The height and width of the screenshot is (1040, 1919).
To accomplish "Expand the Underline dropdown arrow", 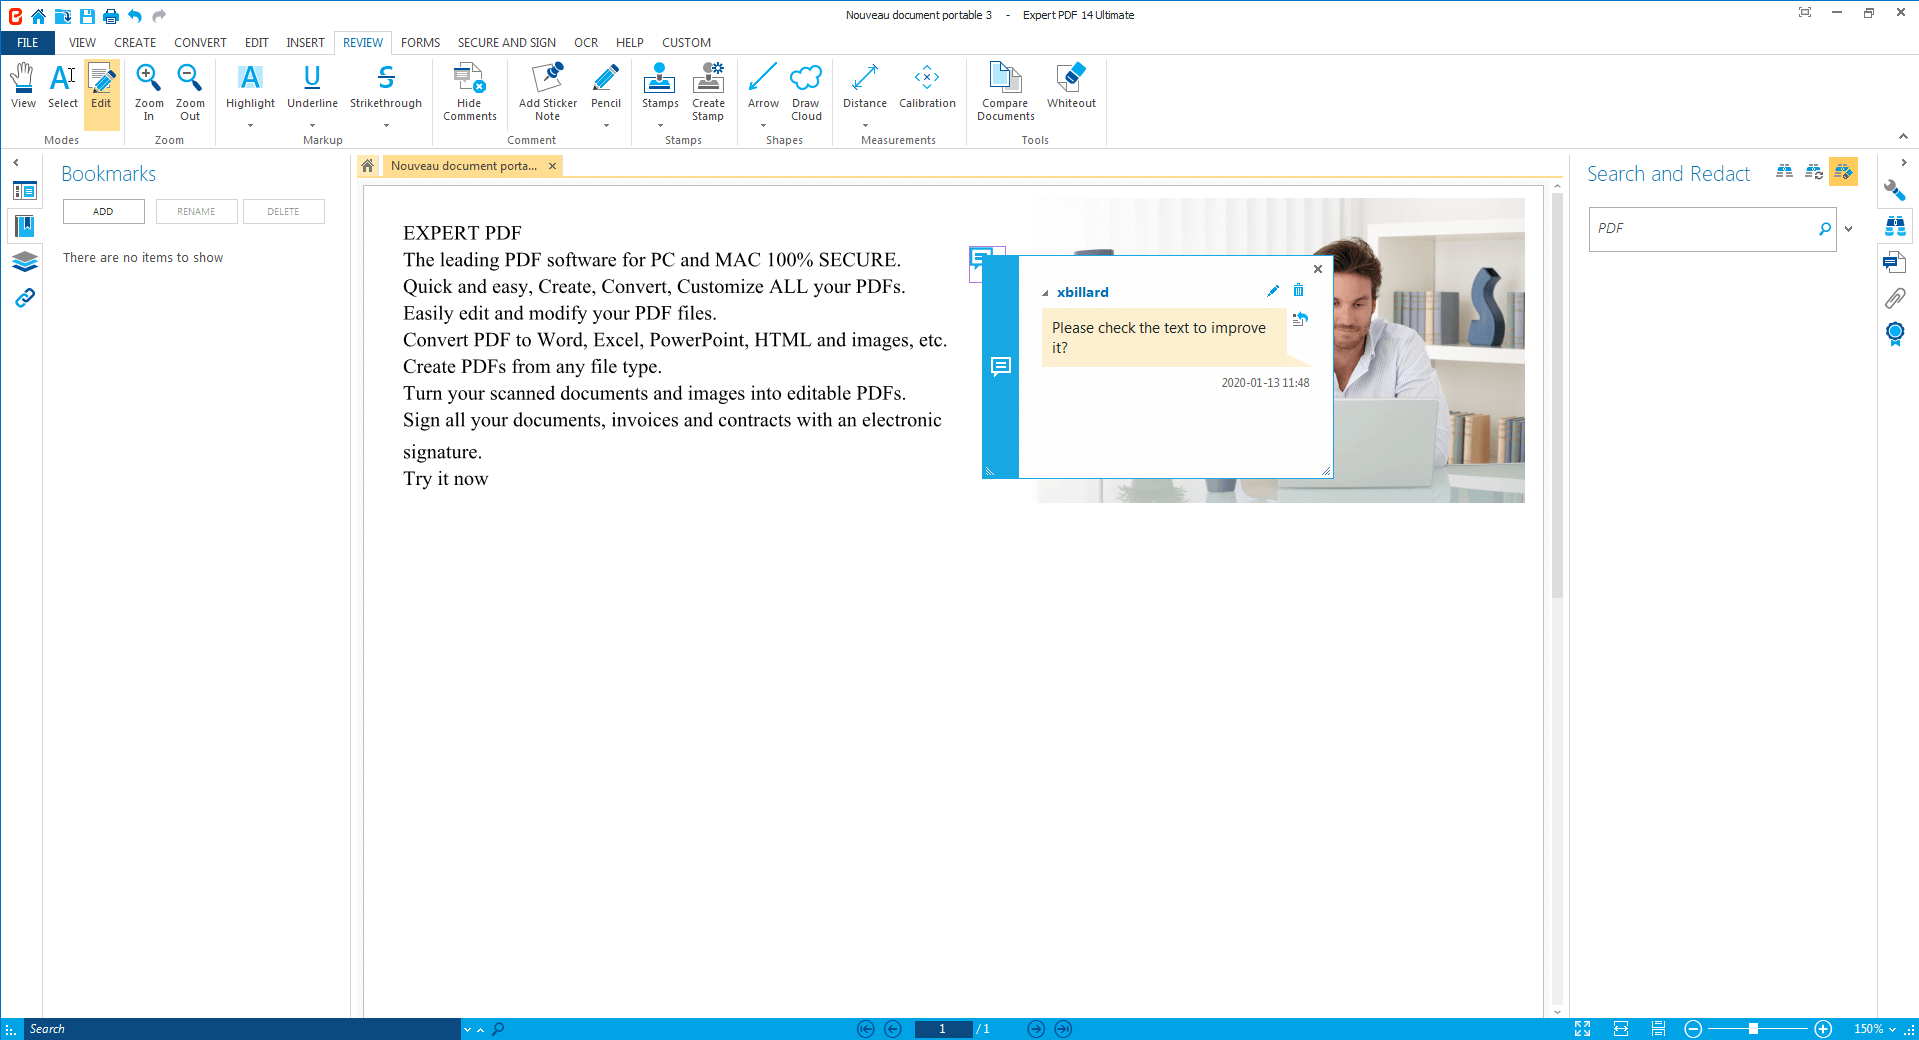I will [312, 126].
